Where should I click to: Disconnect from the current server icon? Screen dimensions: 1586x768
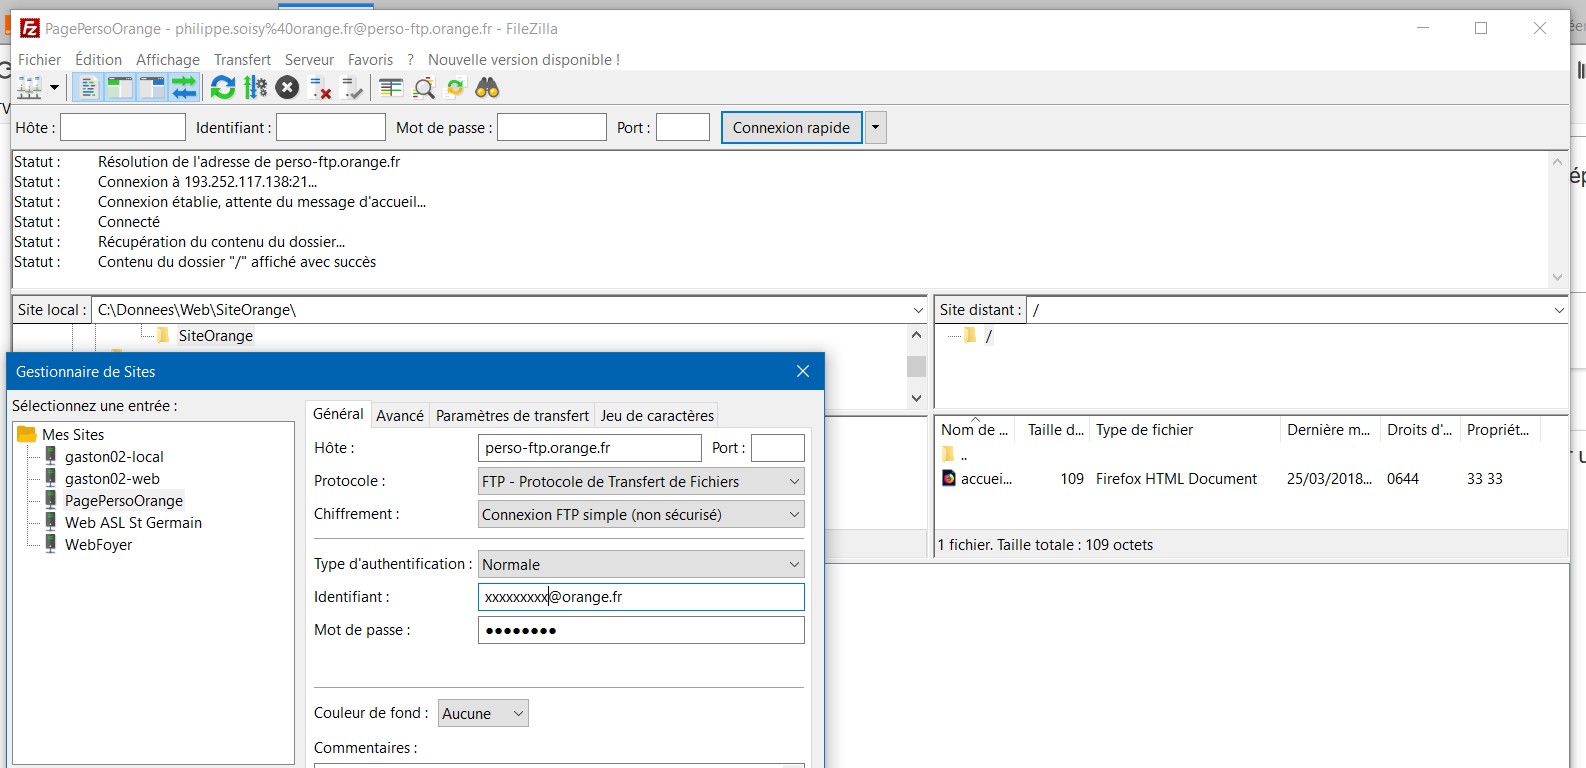pos(320,88)
